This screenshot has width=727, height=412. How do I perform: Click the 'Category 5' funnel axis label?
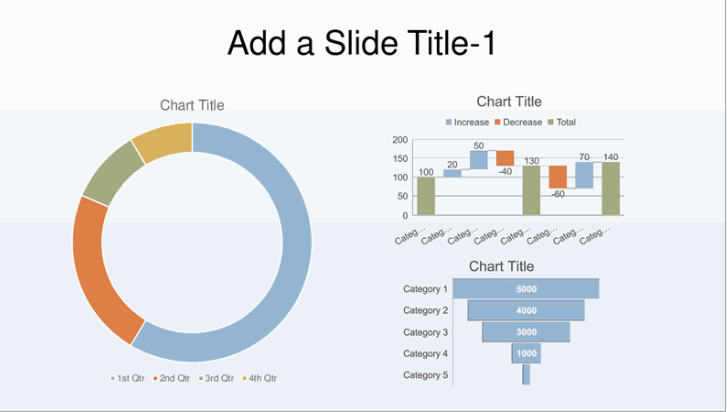click(424, 375)
